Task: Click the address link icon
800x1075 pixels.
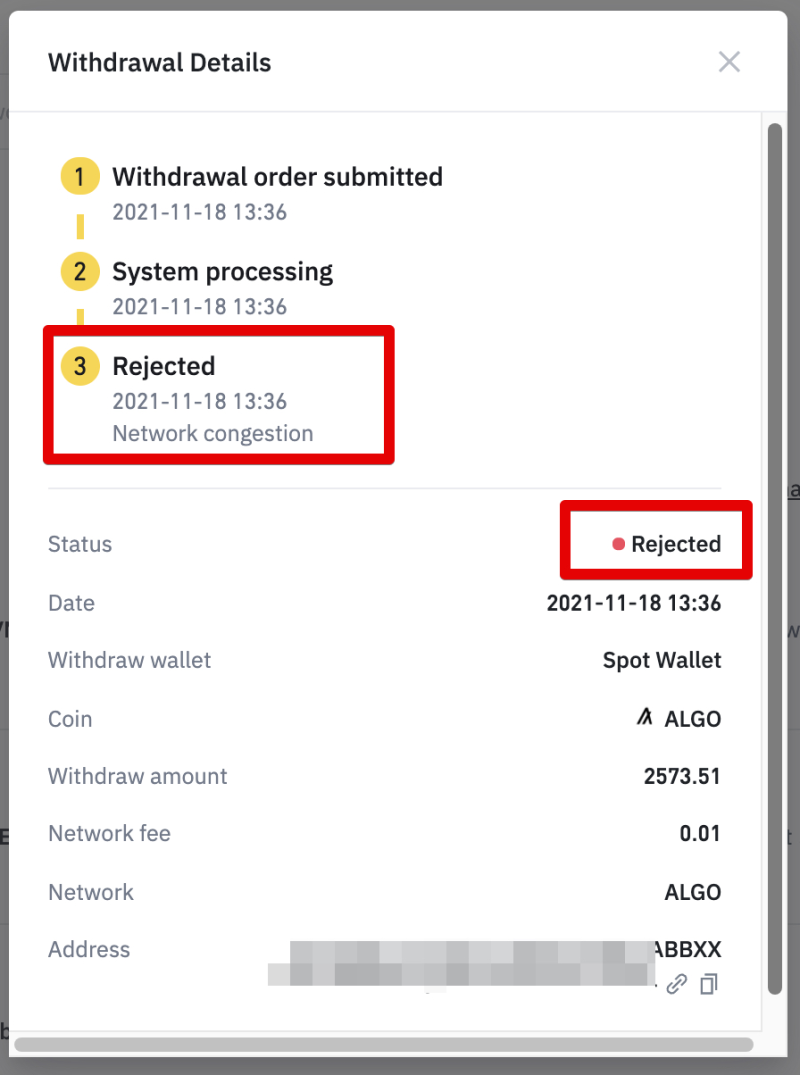Action: click(677, 984)
